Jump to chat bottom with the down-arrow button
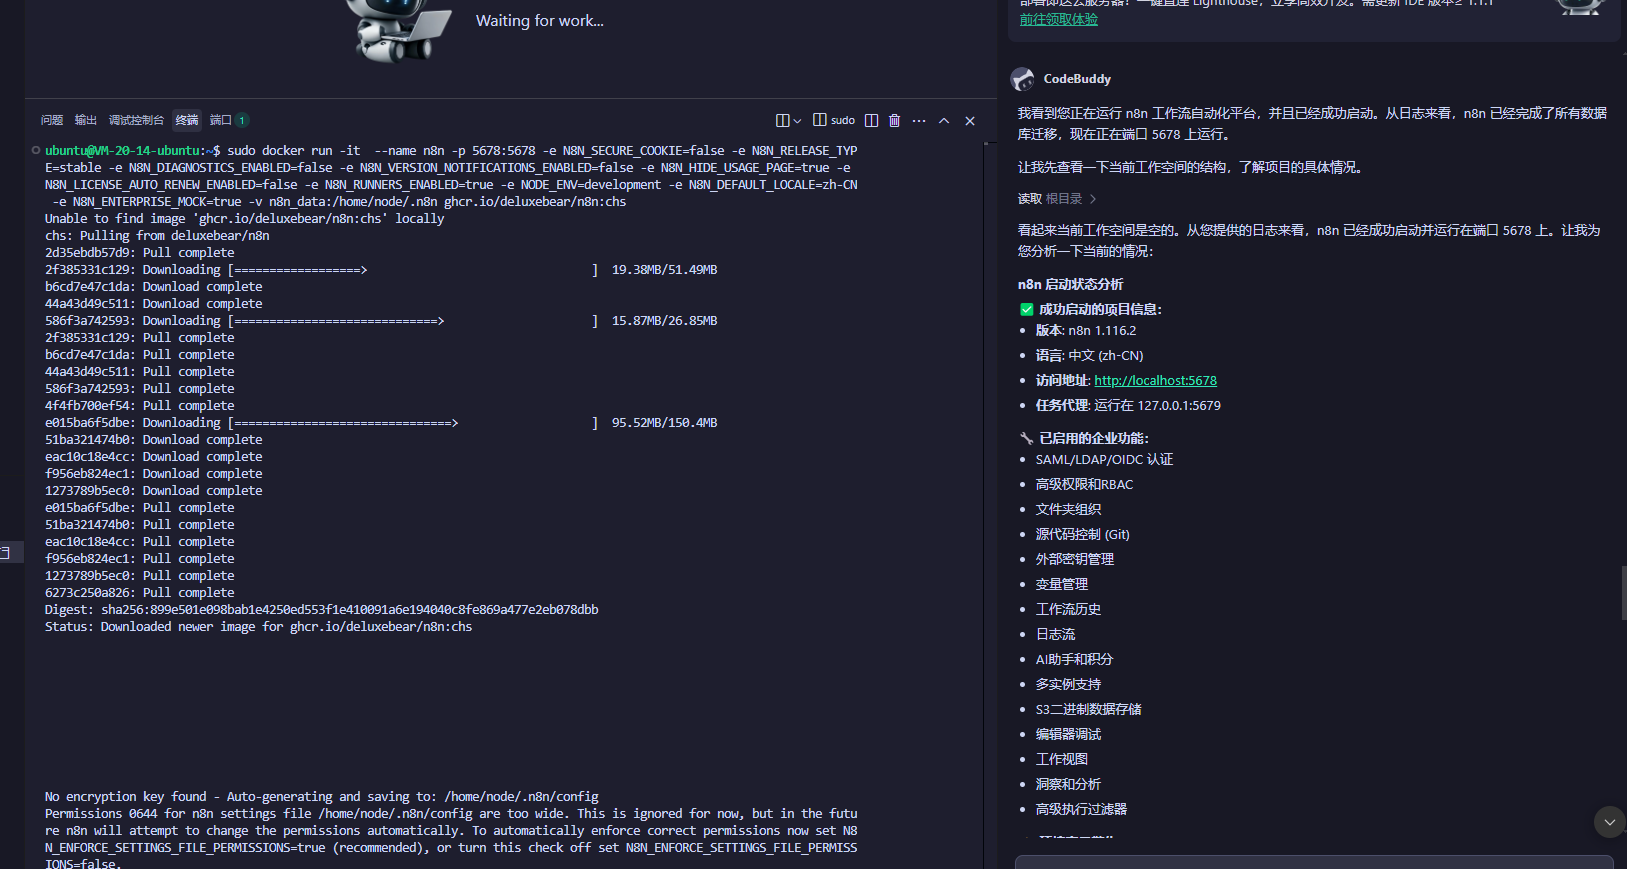 click(x=1609, y=822)
